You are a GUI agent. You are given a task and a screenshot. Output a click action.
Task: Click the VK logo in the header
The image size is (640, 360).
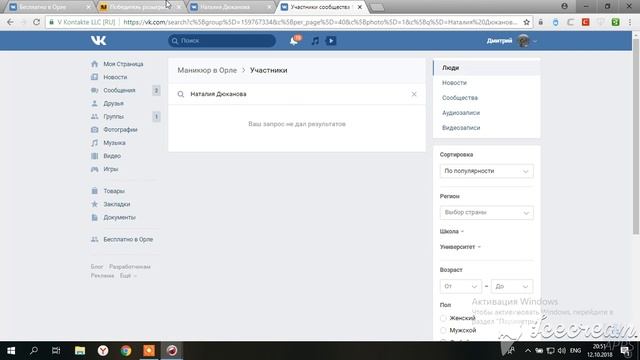click(98, 40)
